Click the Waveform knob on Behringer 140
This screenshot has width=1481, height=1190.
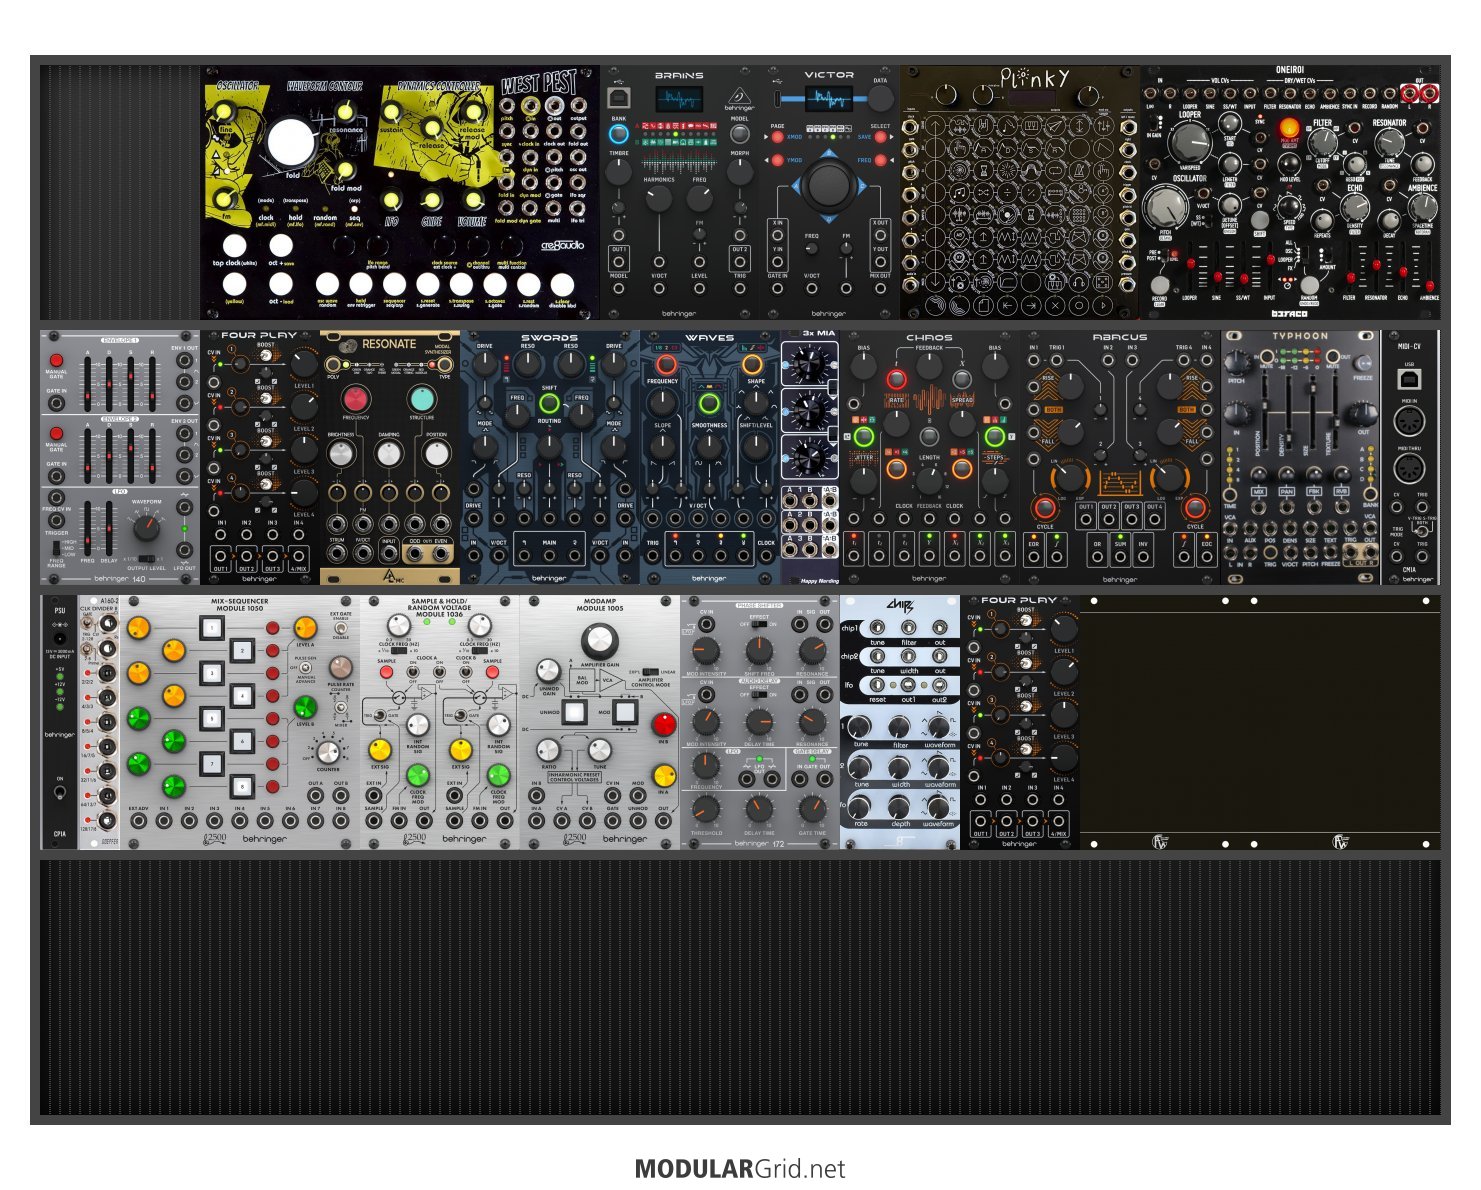tap(146, 529)
